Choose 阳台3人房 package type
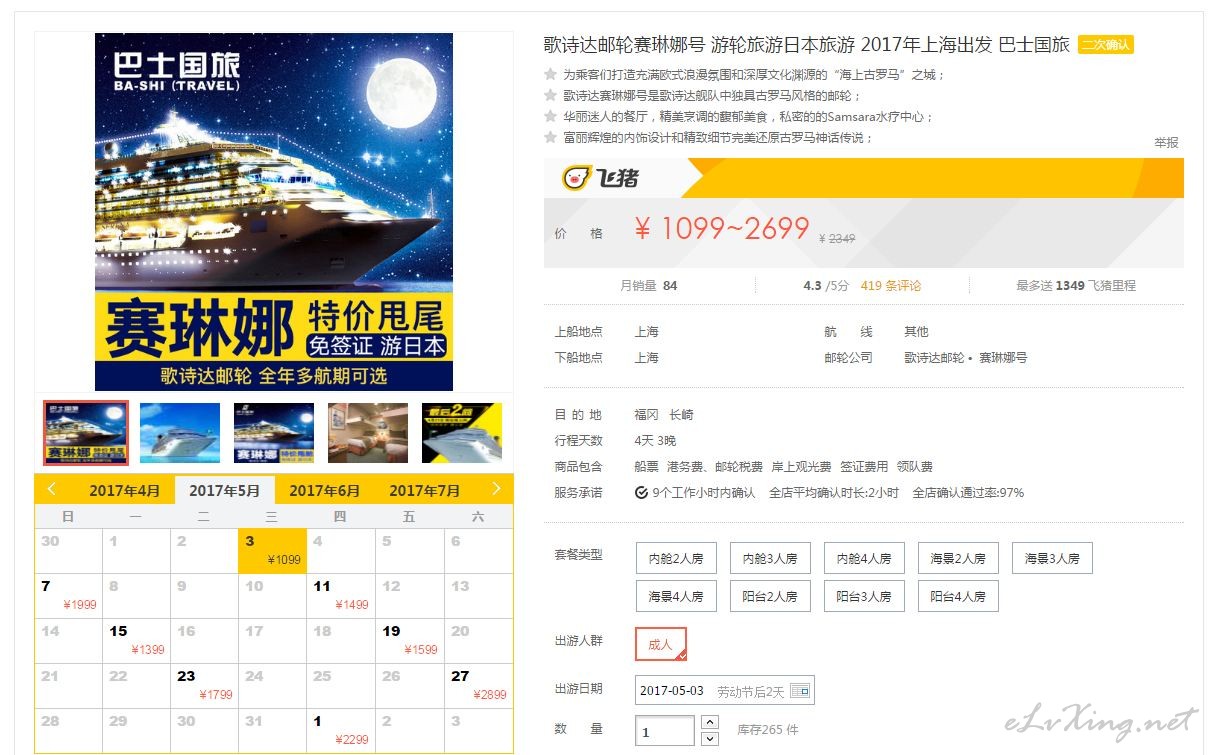The height and width of the screenshot is (755, 1209). pos(864,596)
